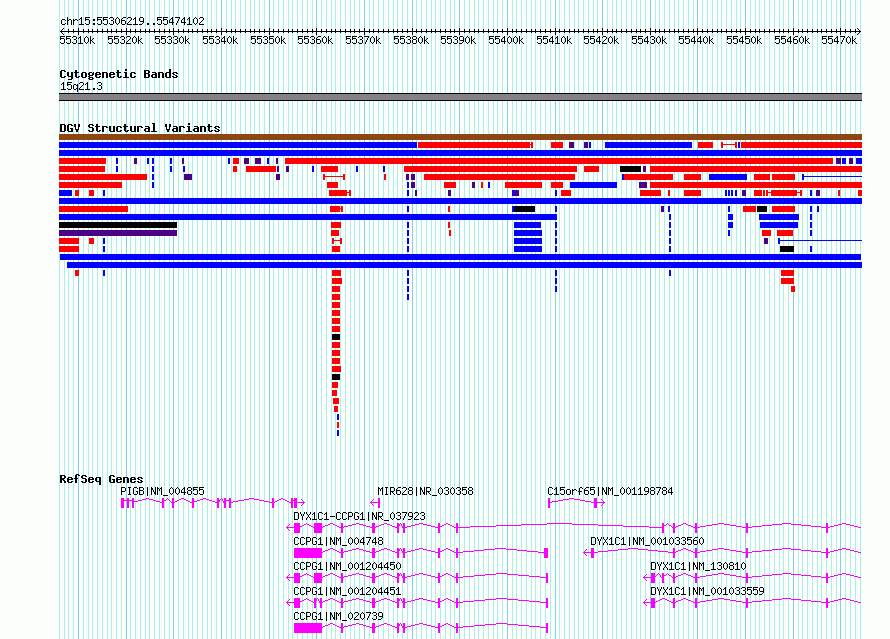
Task: Click the 55420k ruler tick label
Action: (601, 40)
